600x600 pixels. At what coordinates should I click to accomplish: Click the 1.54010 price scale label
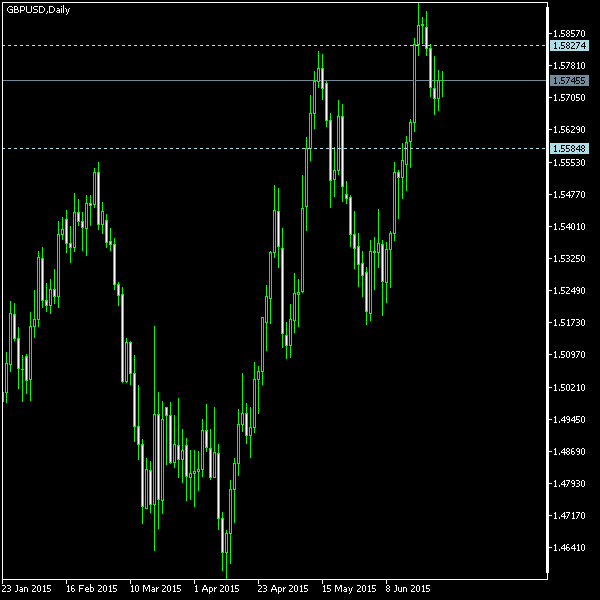(569, 227)
